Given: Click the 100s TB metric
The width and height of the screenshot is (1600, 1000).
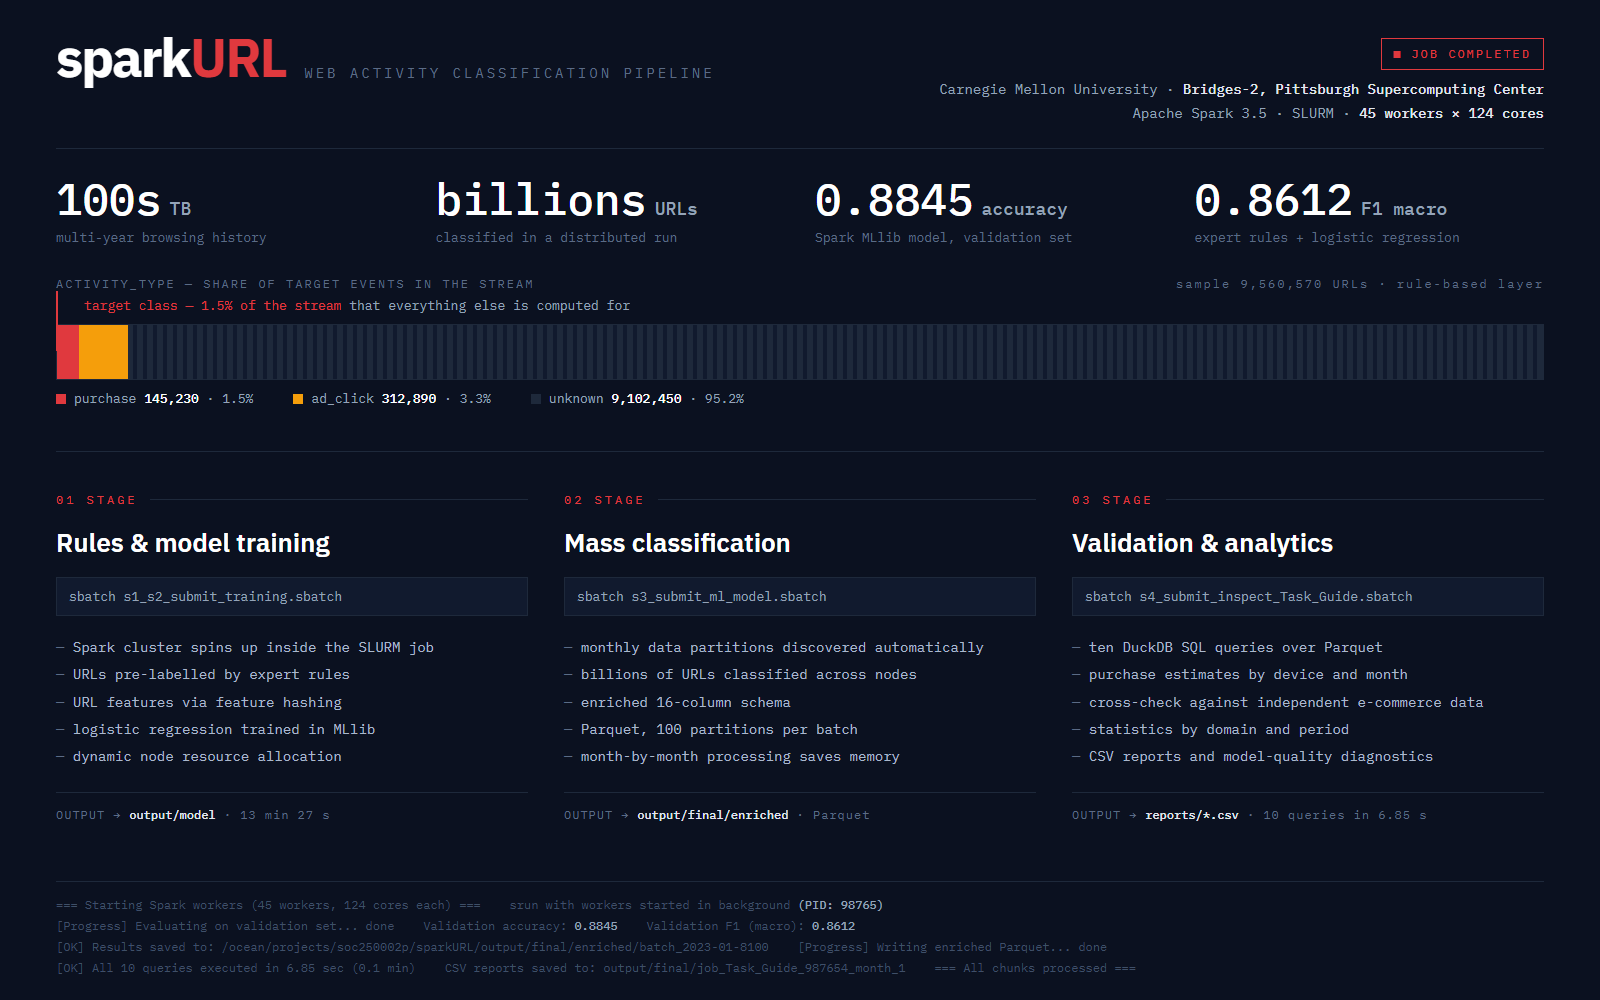Looking at the screenshot, I should pos(123,201).
